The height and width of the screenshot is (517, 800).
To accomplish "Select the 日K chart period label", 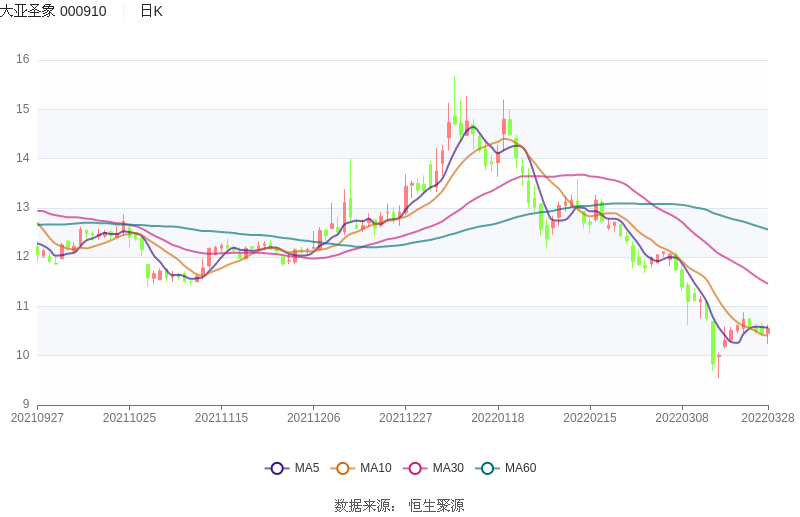I will coord(151,11).
